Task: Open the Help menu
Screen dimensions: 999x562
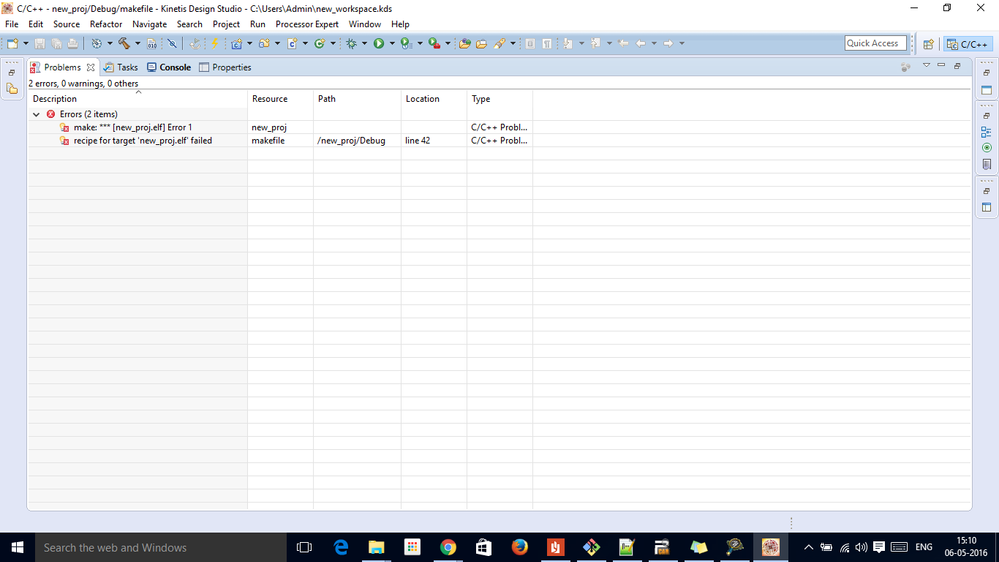Action: [x=400, y=24]
